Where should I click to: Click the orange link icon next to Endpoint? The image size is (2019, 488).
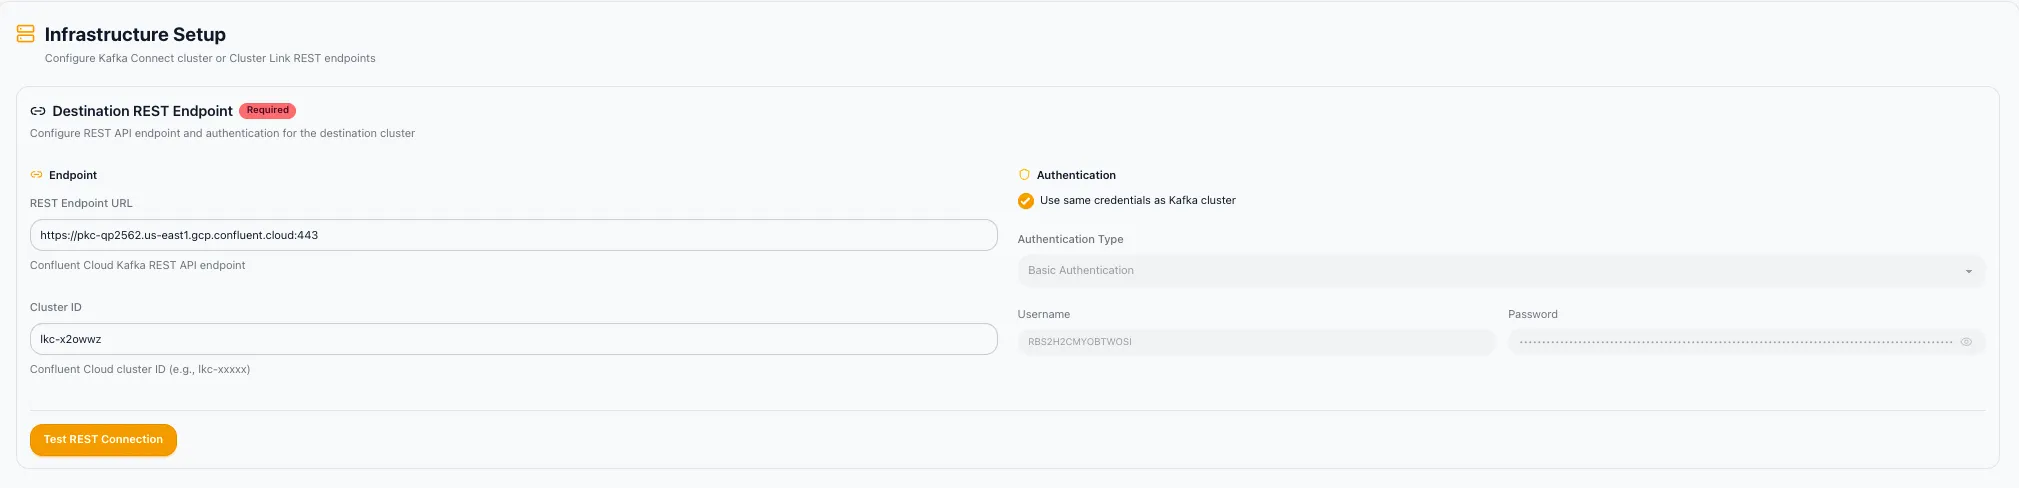coord(37,175)
